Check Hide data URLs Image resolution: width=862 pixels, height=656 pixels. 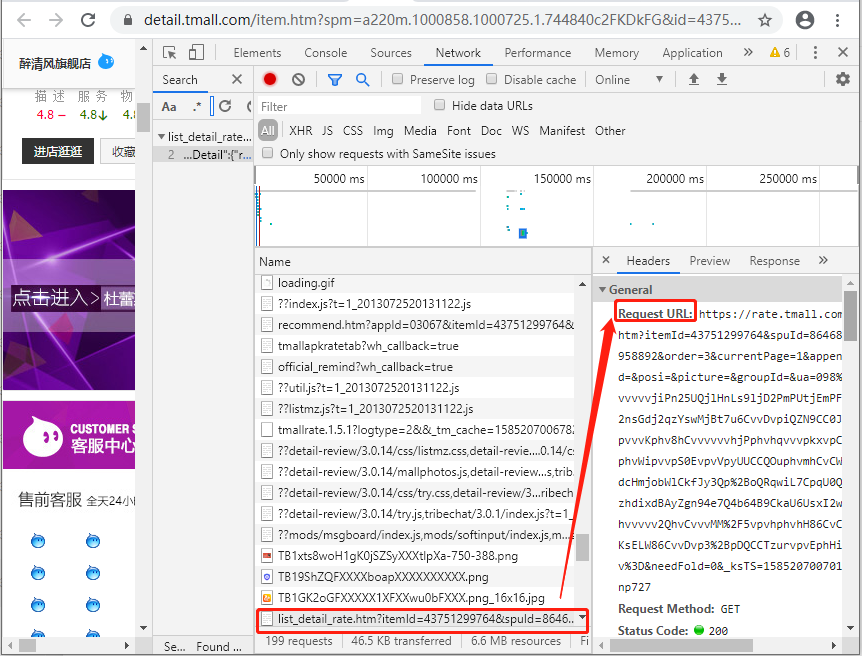439,104
